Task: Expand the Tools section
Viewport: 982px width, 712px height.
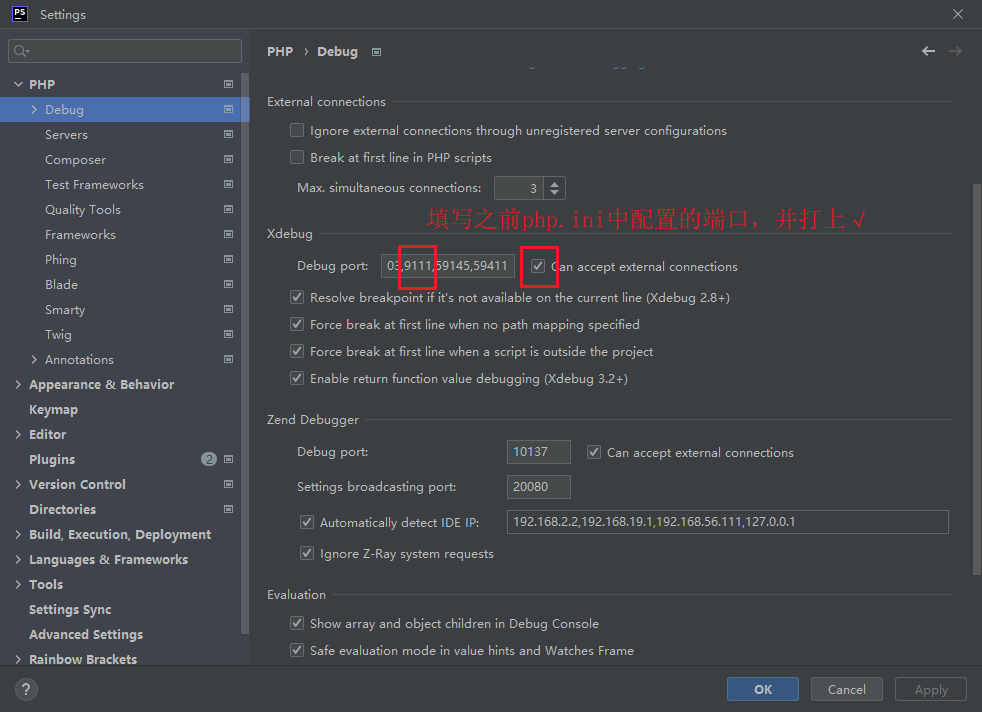Action: click(x=18, y=585)
